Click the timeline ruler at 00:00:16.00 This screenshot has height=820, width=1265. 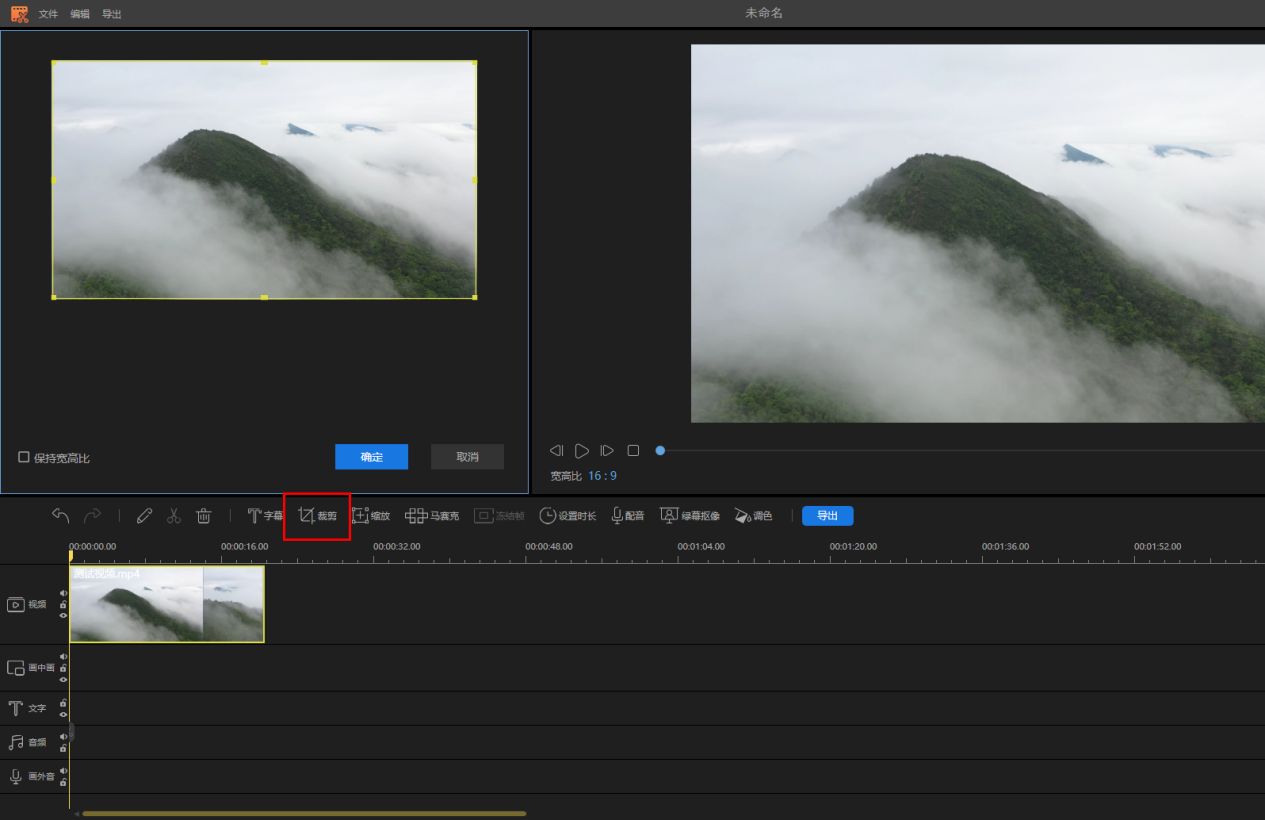point(244,547)
